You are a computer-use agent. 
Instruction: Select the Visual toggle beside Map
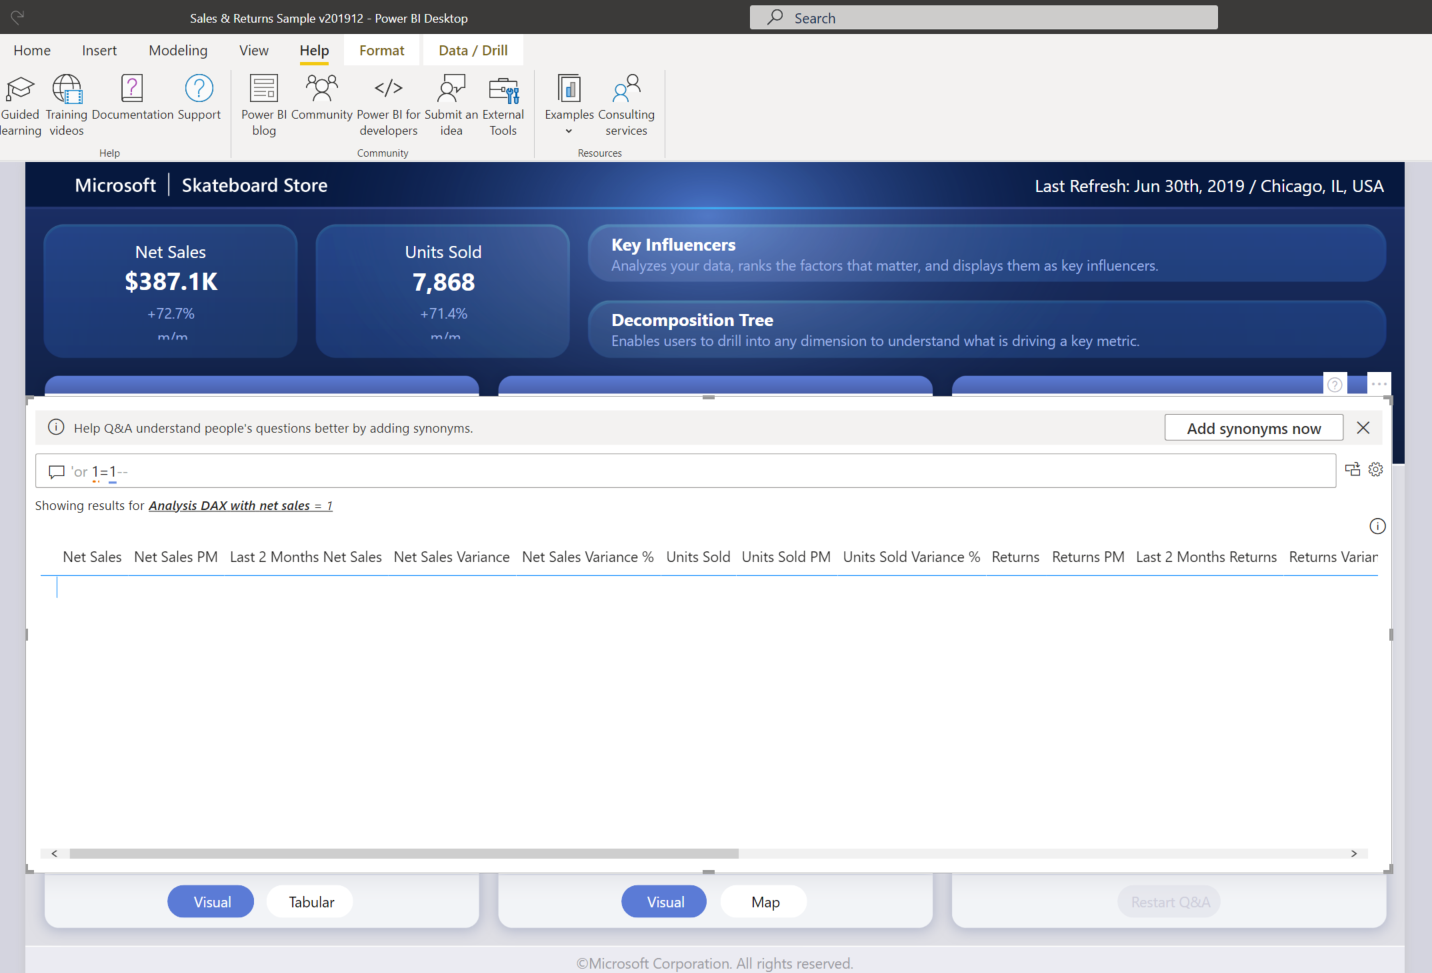click(665, 902)
